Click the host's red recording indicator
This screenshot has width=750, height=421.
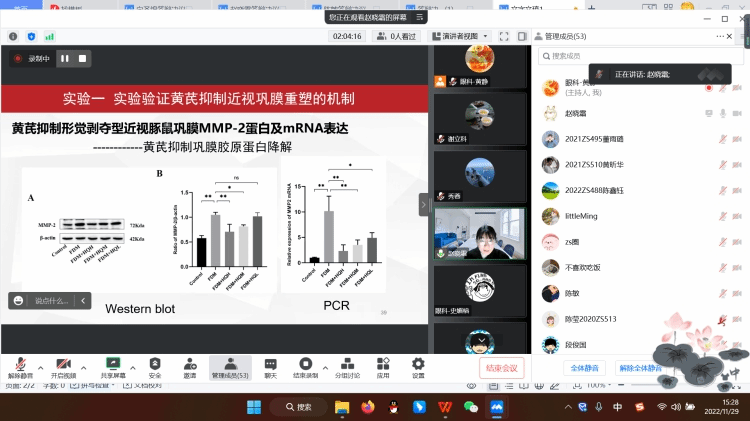point(709,88)
